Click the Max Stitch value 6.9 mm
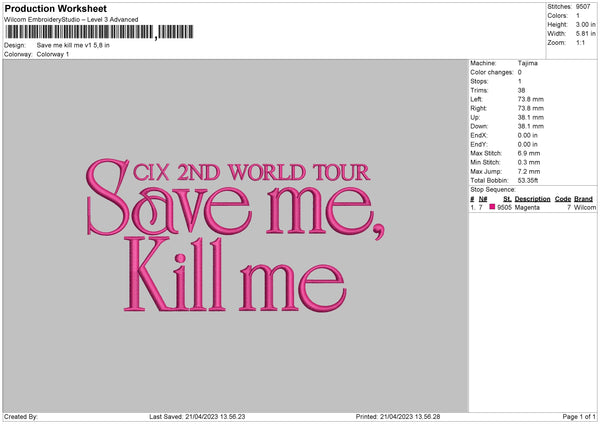This screenshot has width=600, height=424. click(x=529, y=153)
